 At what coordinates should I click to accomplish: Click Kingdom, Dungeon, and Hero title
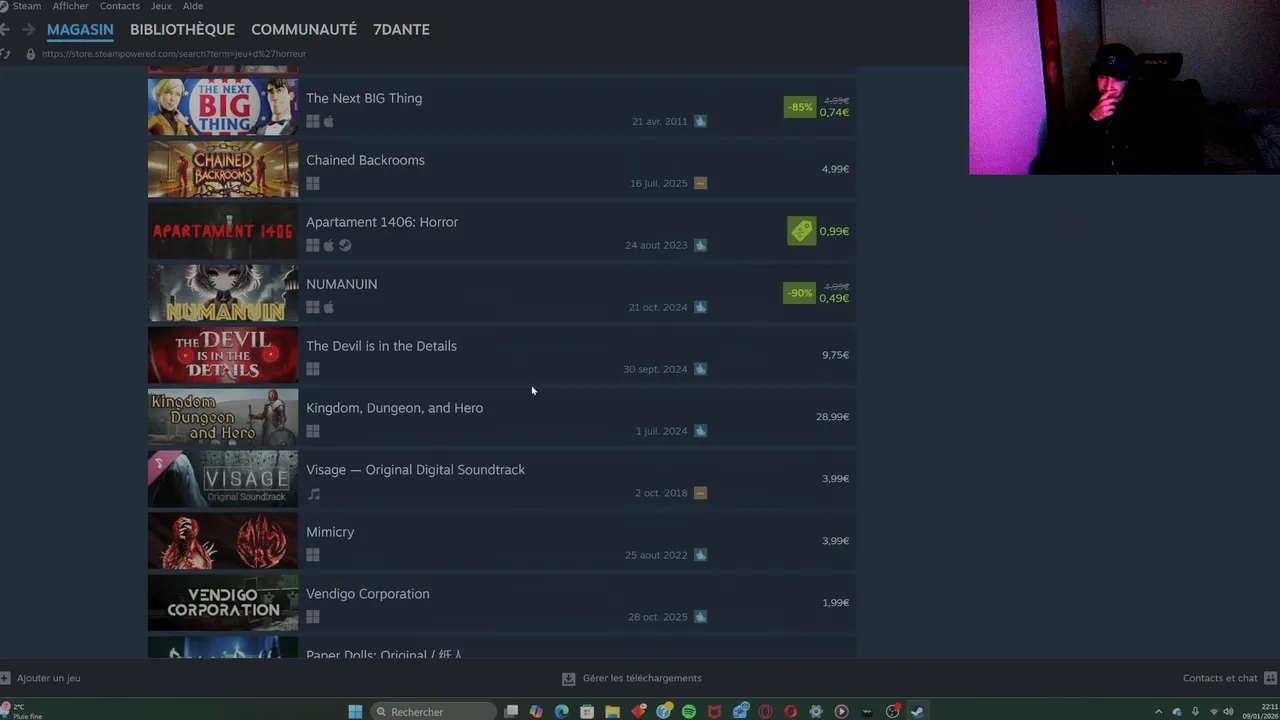point(394,408)
